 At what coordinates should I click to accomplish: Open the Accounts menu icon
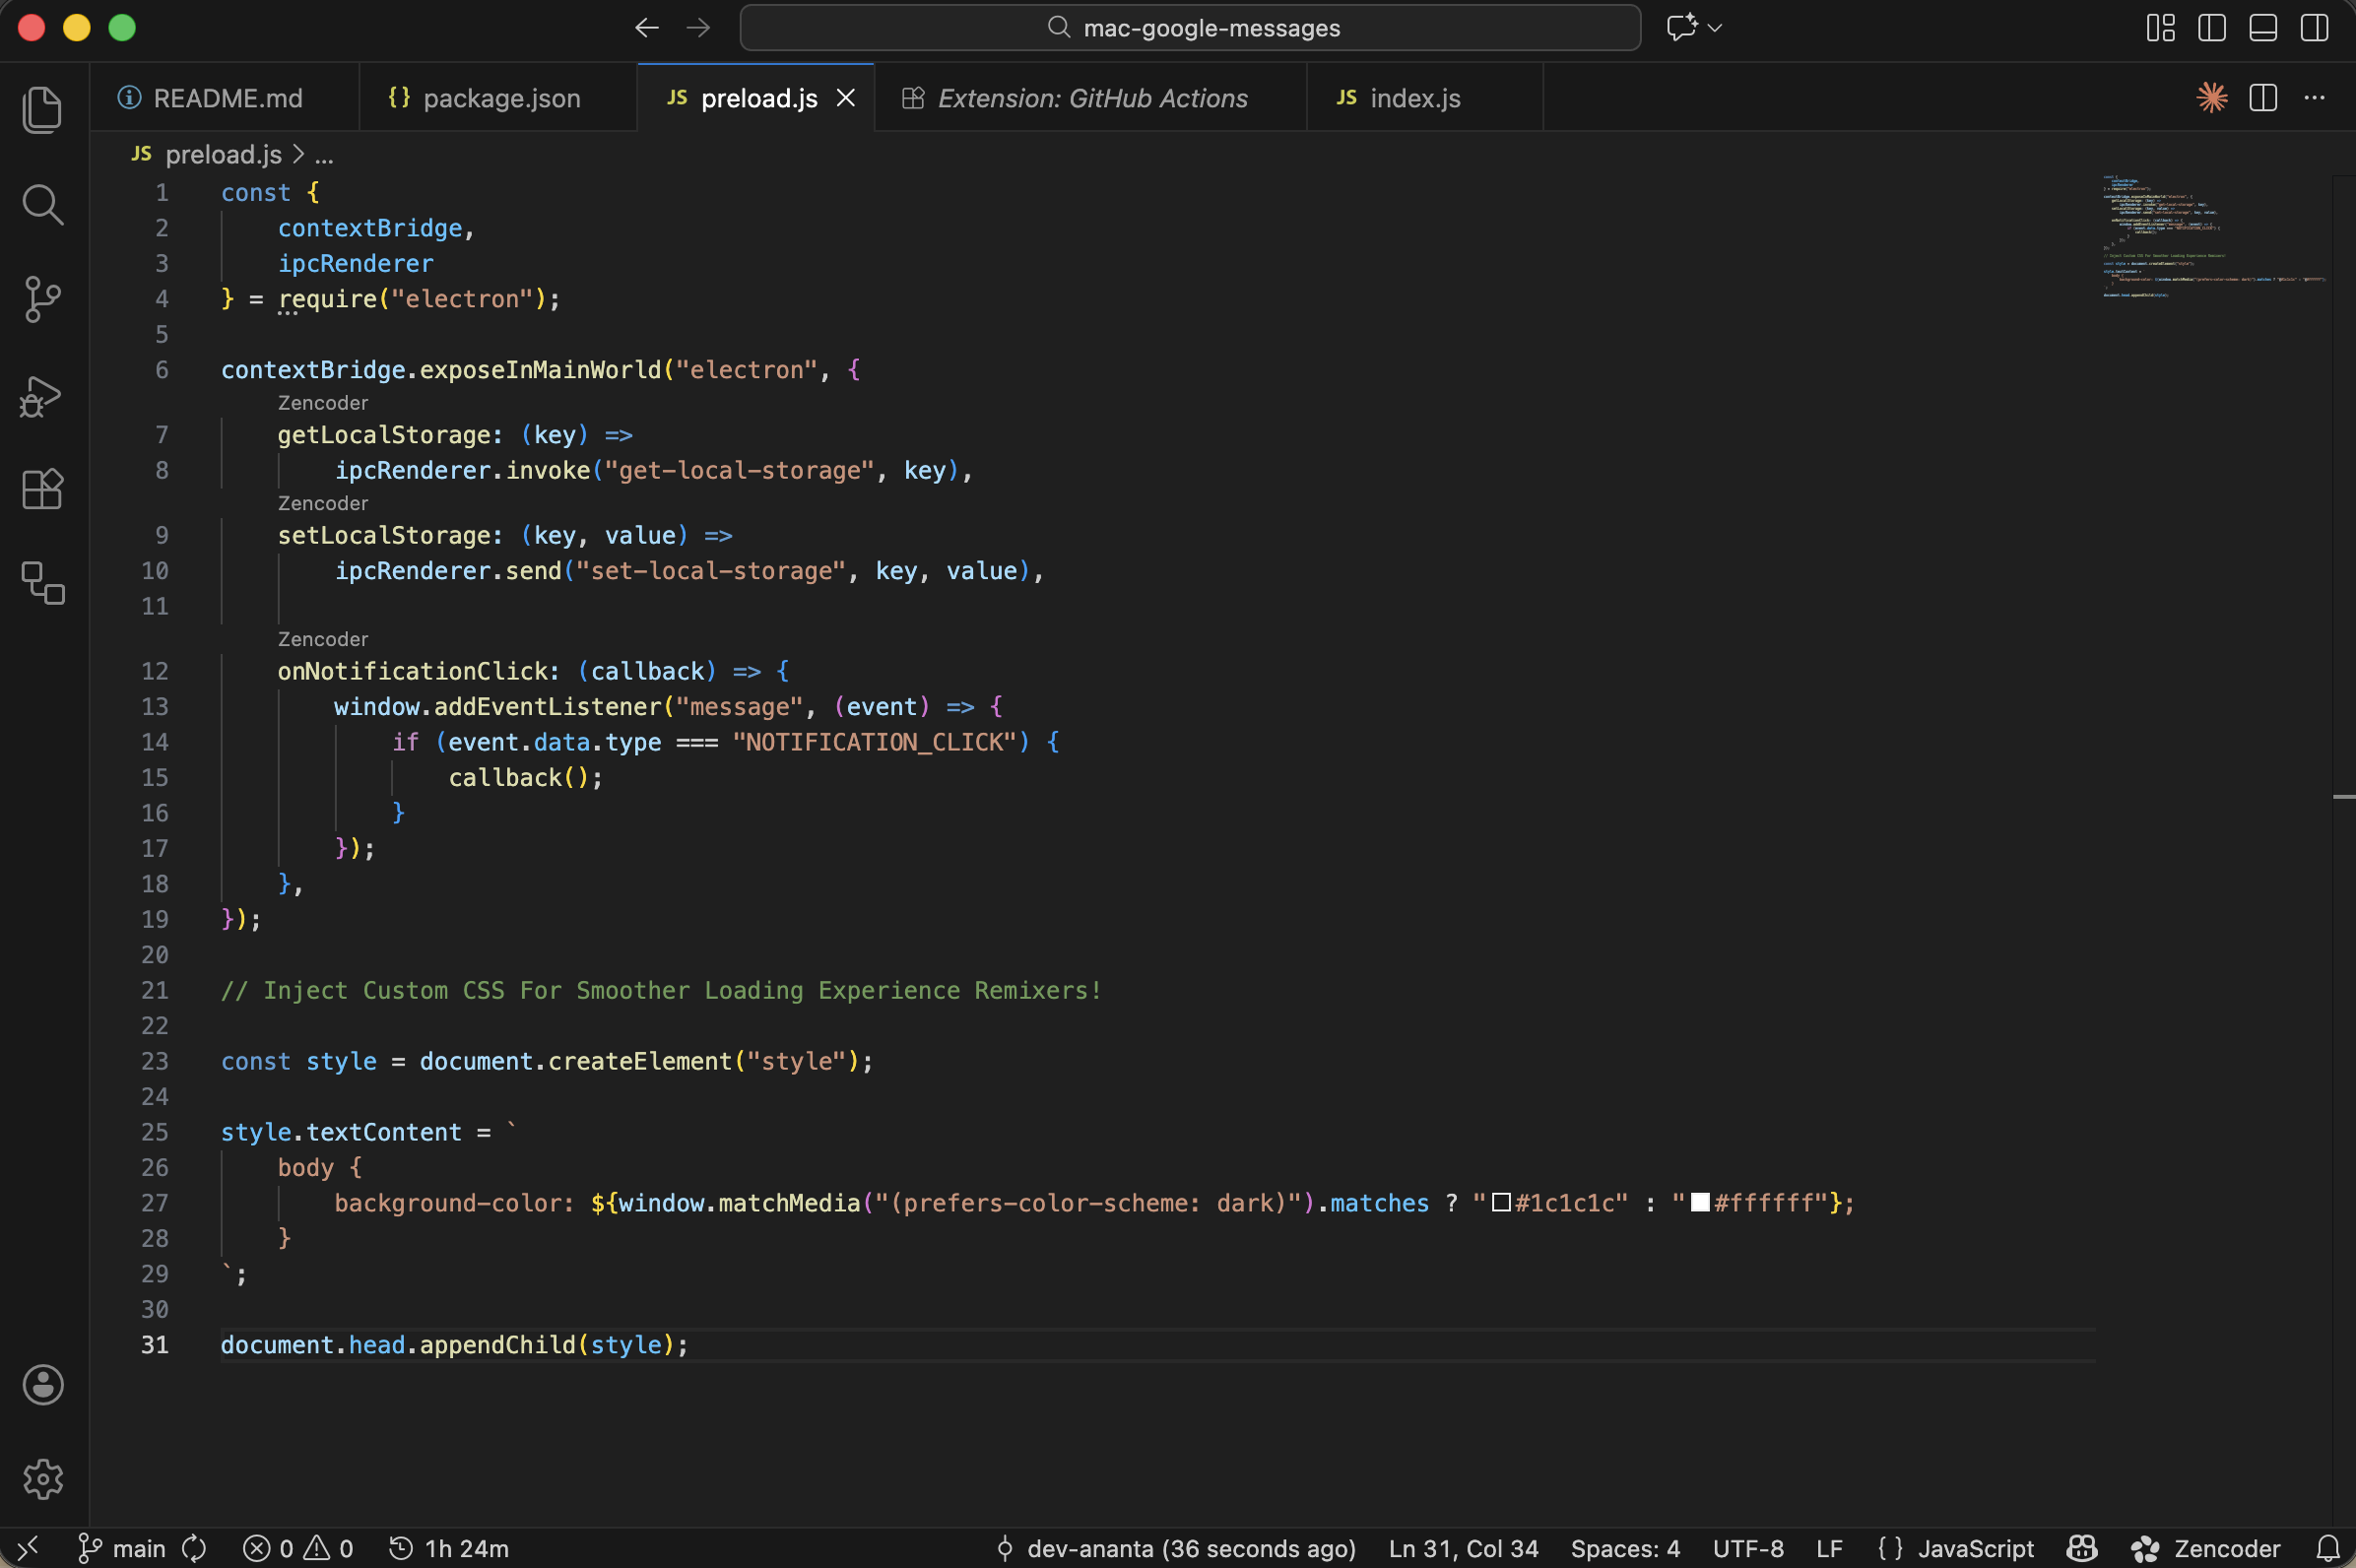(42, 1385)
